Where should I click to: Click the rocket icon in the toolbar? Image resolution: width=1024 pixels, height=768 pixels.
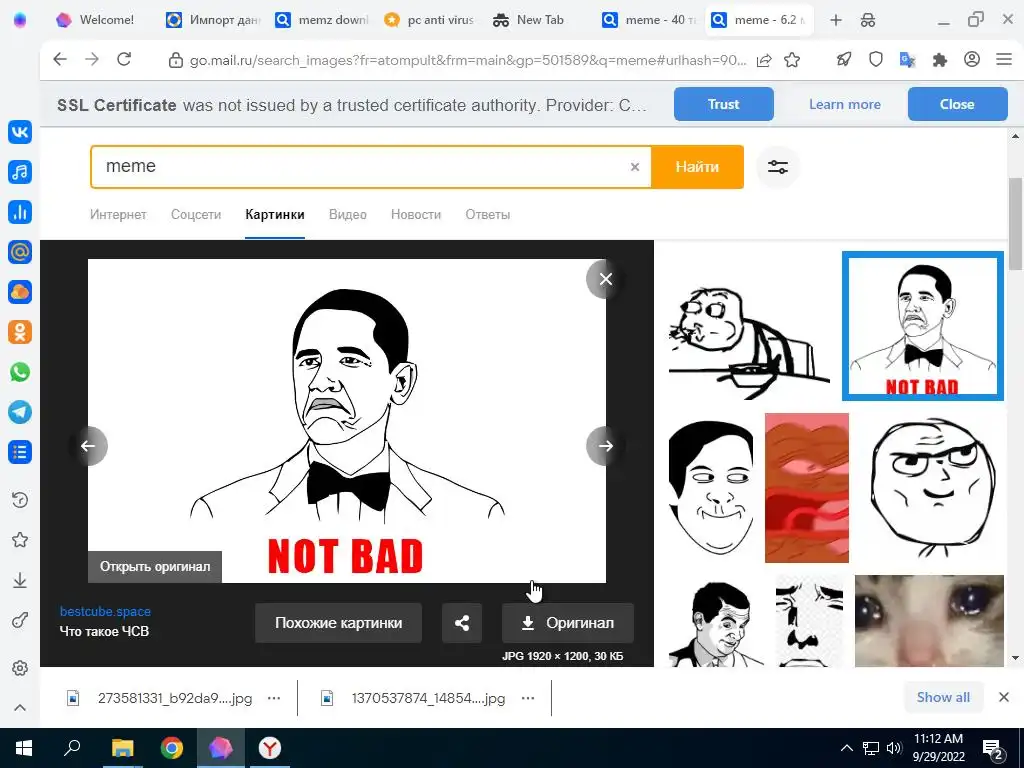(844, 59)
